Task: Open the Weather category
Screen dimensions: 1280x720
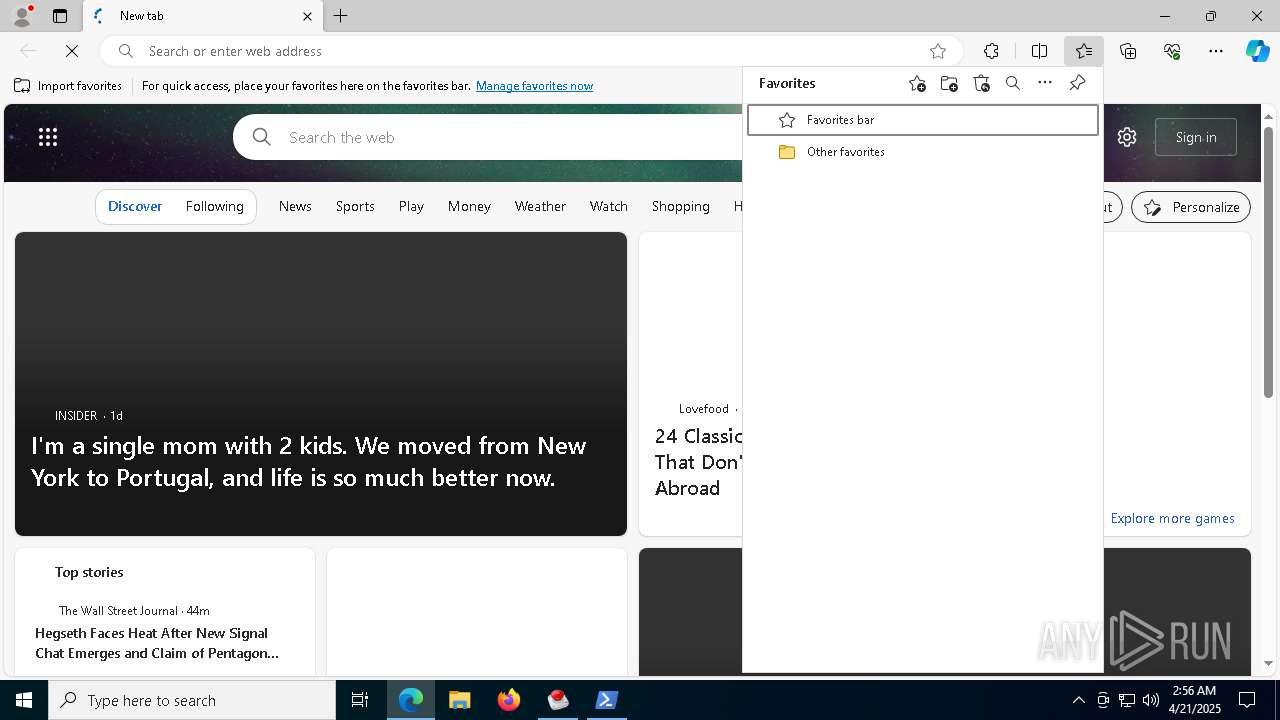Action: click(x=540, y=206)
